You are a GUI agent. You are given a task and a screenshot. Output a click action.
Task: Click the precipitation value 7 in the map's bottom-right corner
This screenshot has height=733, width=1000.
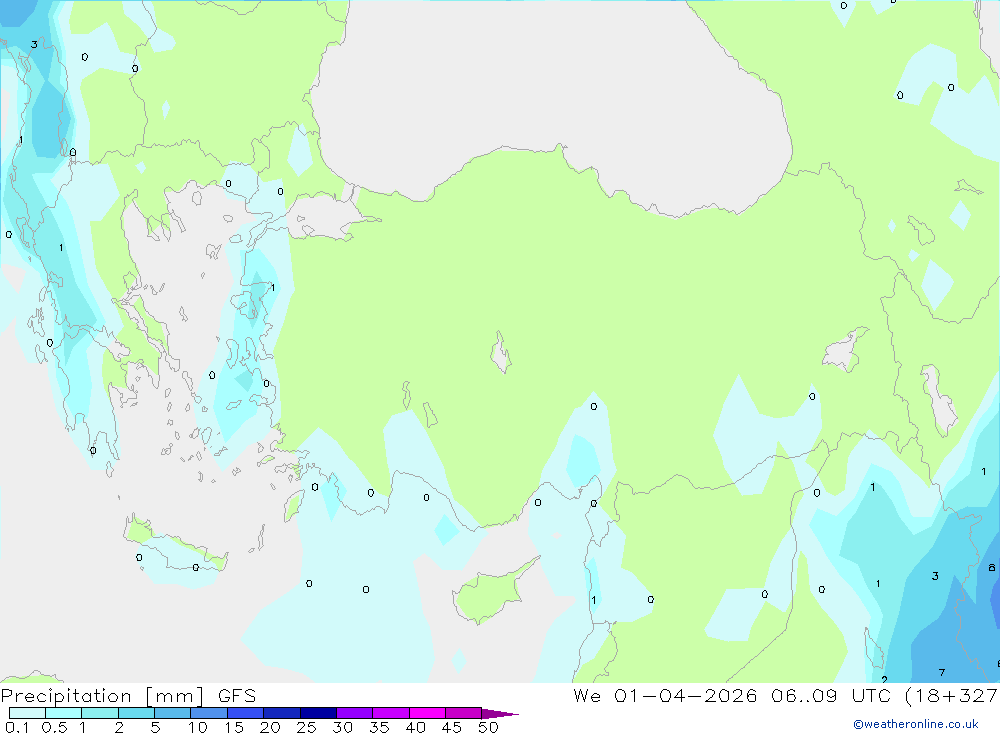(x=942, y=672)
